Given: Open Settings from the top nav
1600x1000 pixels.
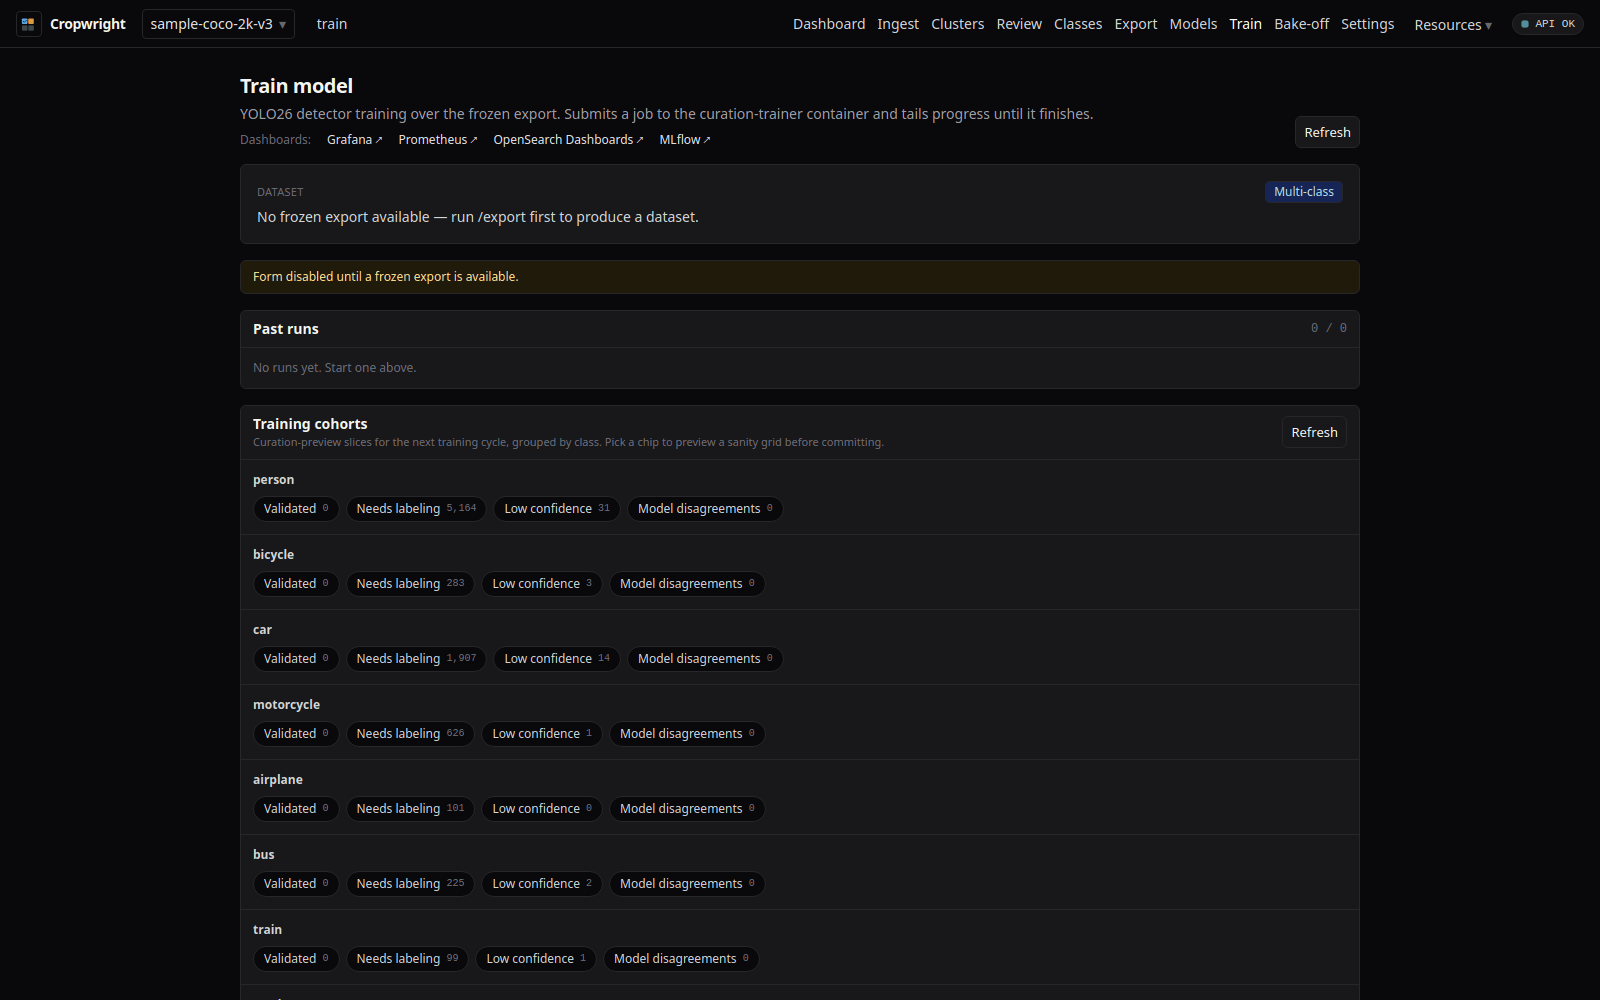Looking at the screenshot, I should click(x=1367, y=24).
